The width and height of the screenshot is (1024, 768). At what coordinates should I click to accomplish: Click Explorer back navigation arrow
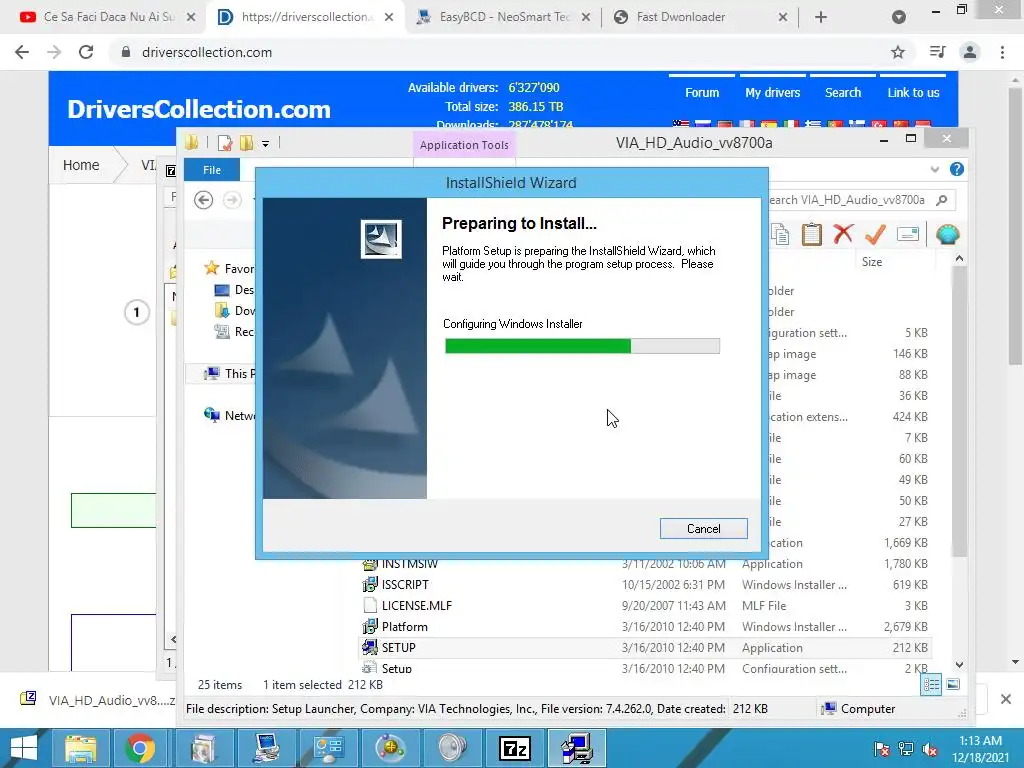pyautogui.click(x=204, y=200)
